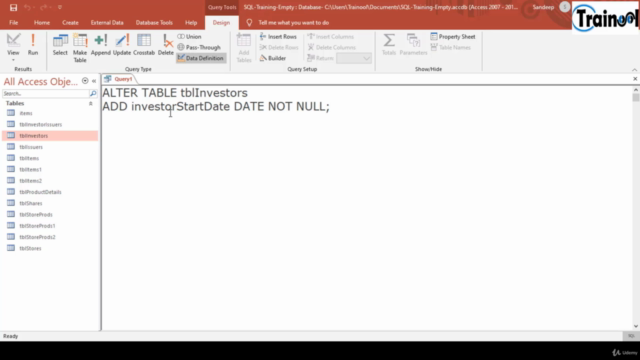This screenshot has height=360, width=640.
Task: Click the Add Tables button
Action: (x=244, y=48)
